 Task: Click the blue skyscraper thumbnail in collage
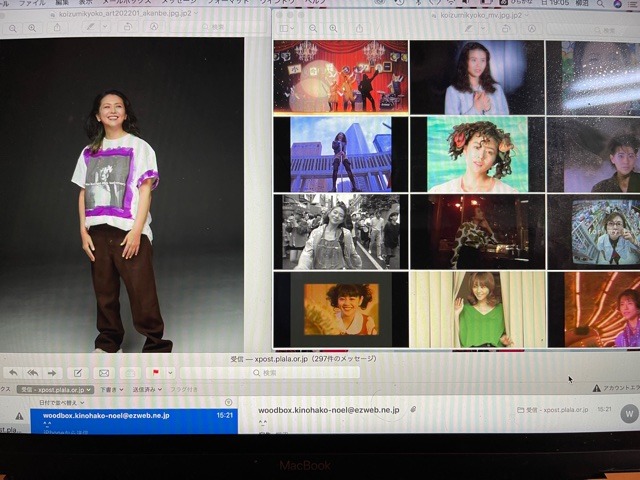(x=341, y=154)
